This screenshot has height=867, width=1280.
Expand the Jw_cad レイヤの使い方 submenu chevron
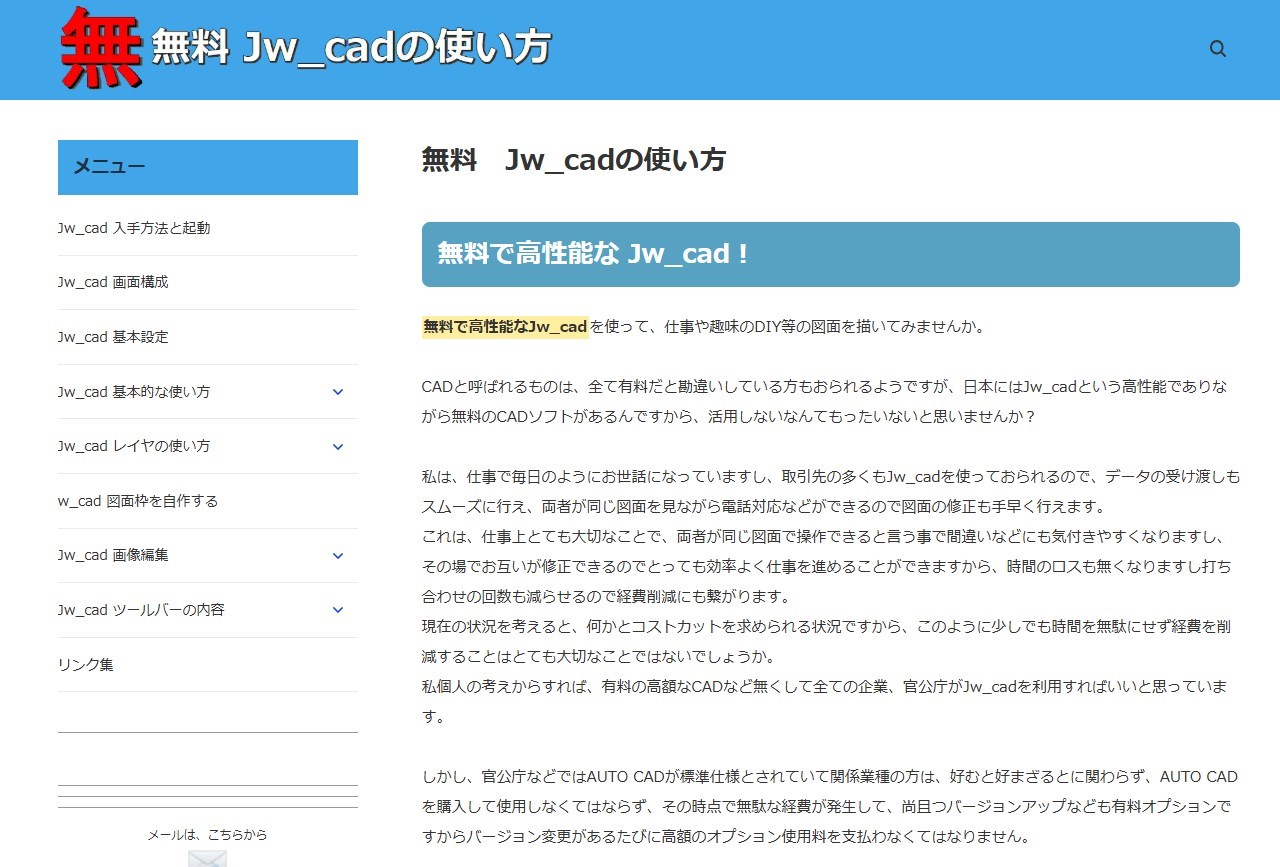point(338,447)
